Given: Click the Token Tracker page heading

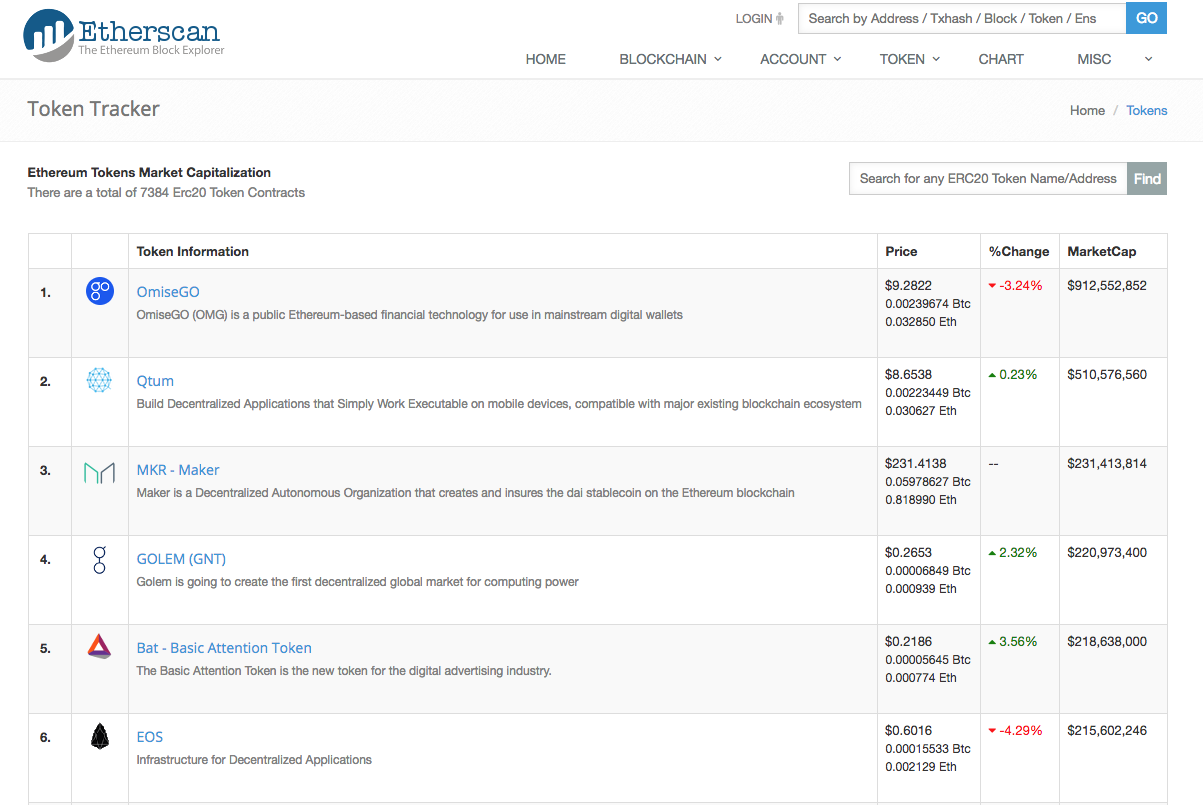Looking at the screenshot, I should (x=93, y=109).
